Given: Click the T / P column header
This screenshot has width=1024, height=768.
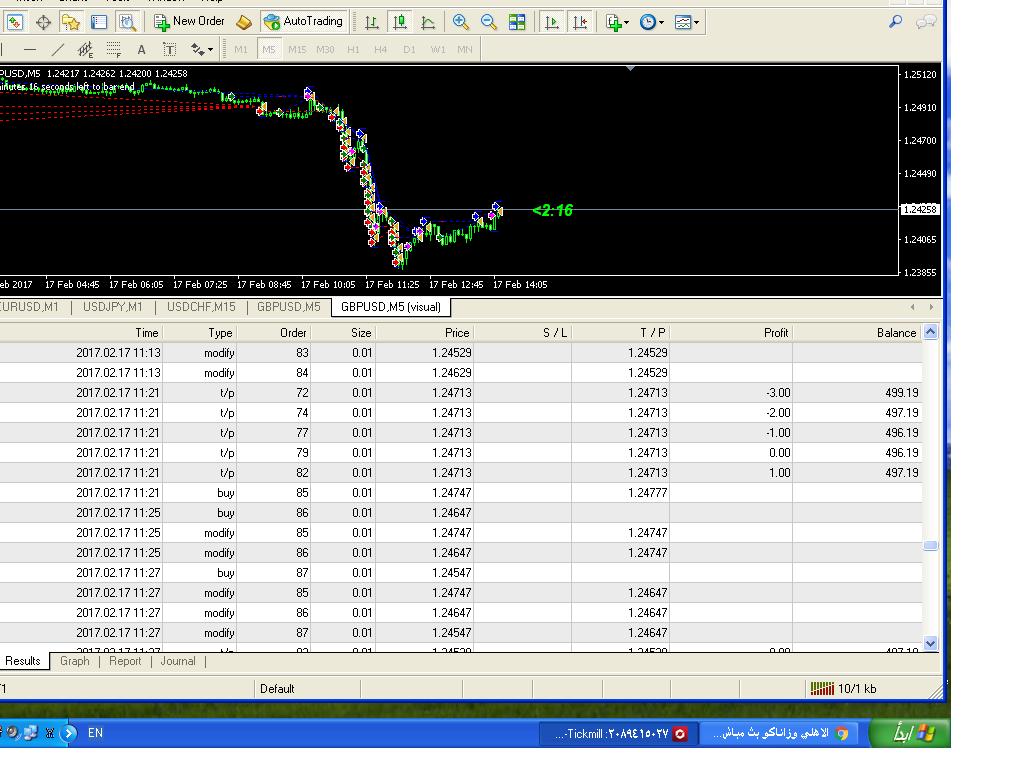Looking at the screenshot, I should [x=620, y=332].
